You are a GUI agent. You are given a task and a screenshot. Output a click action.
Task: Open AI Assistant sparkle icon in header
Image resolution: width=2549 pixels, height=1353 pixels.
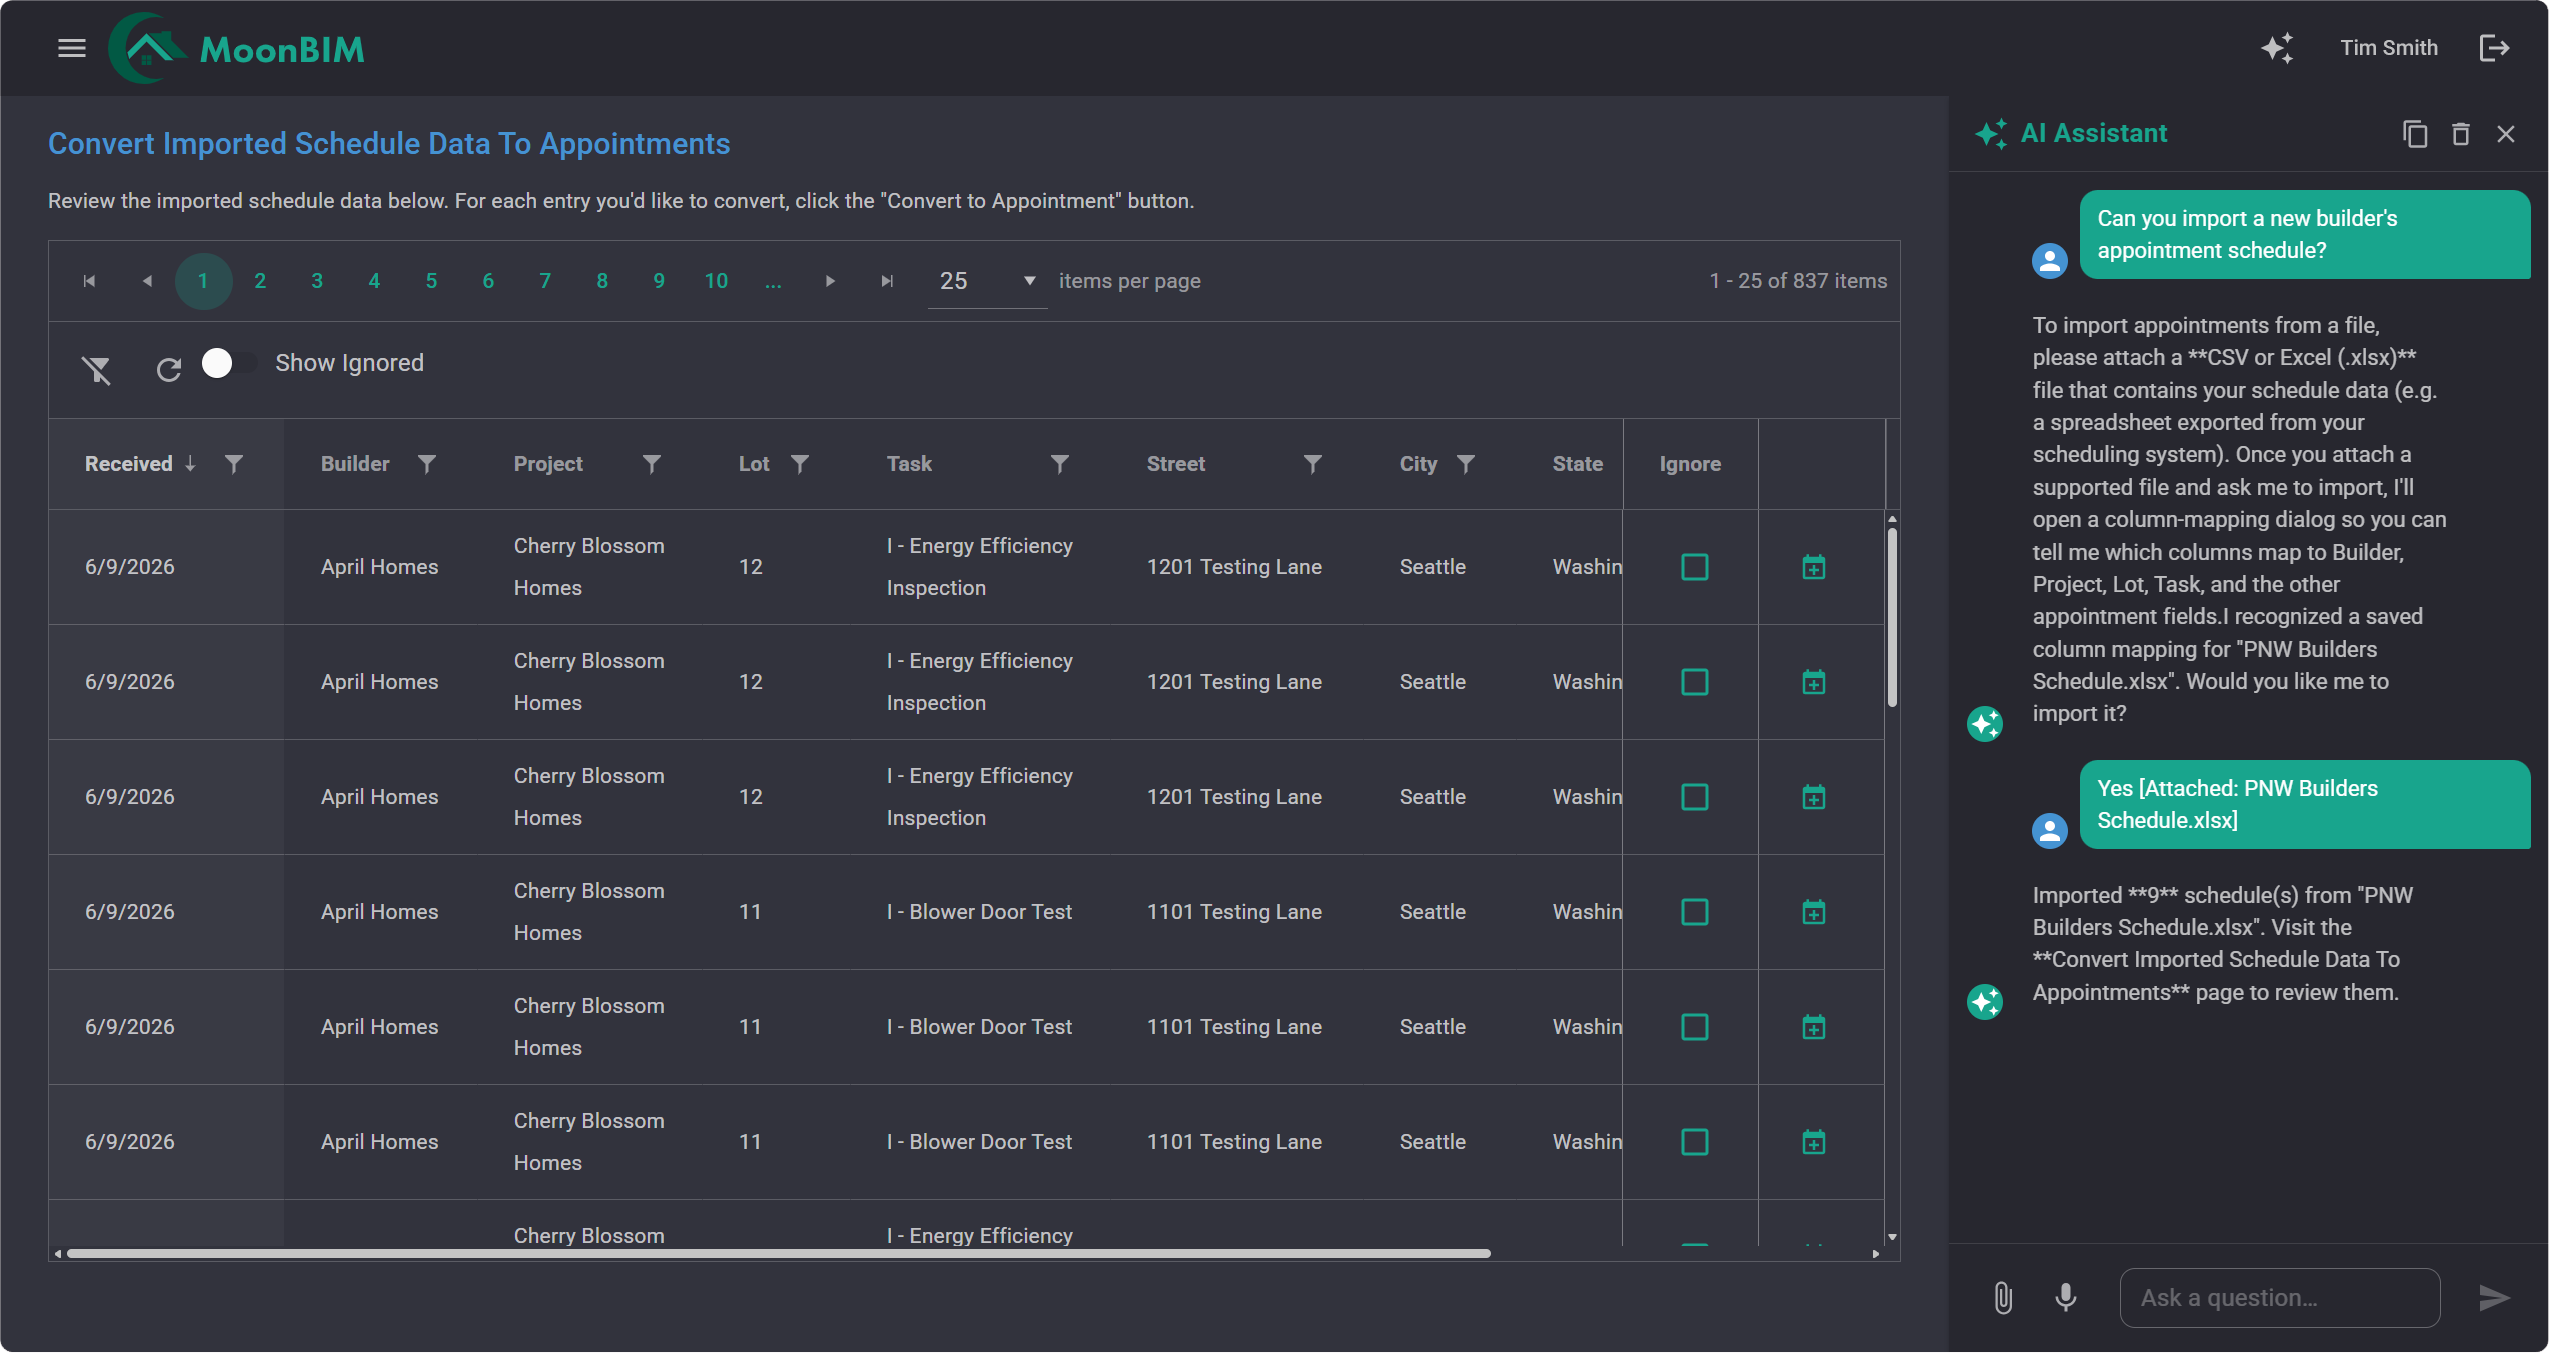coord(2278,48)
